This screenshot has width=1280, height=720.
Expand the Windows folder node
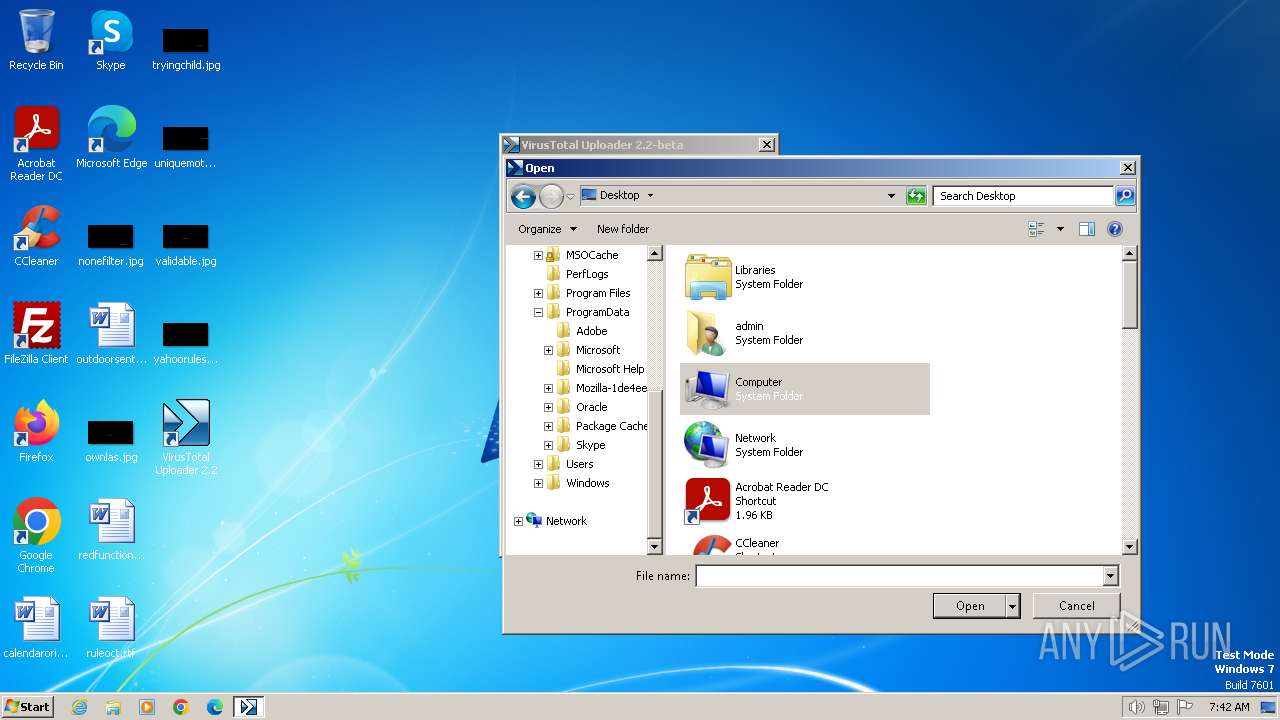pyautogui.click(x=538, y=483)
